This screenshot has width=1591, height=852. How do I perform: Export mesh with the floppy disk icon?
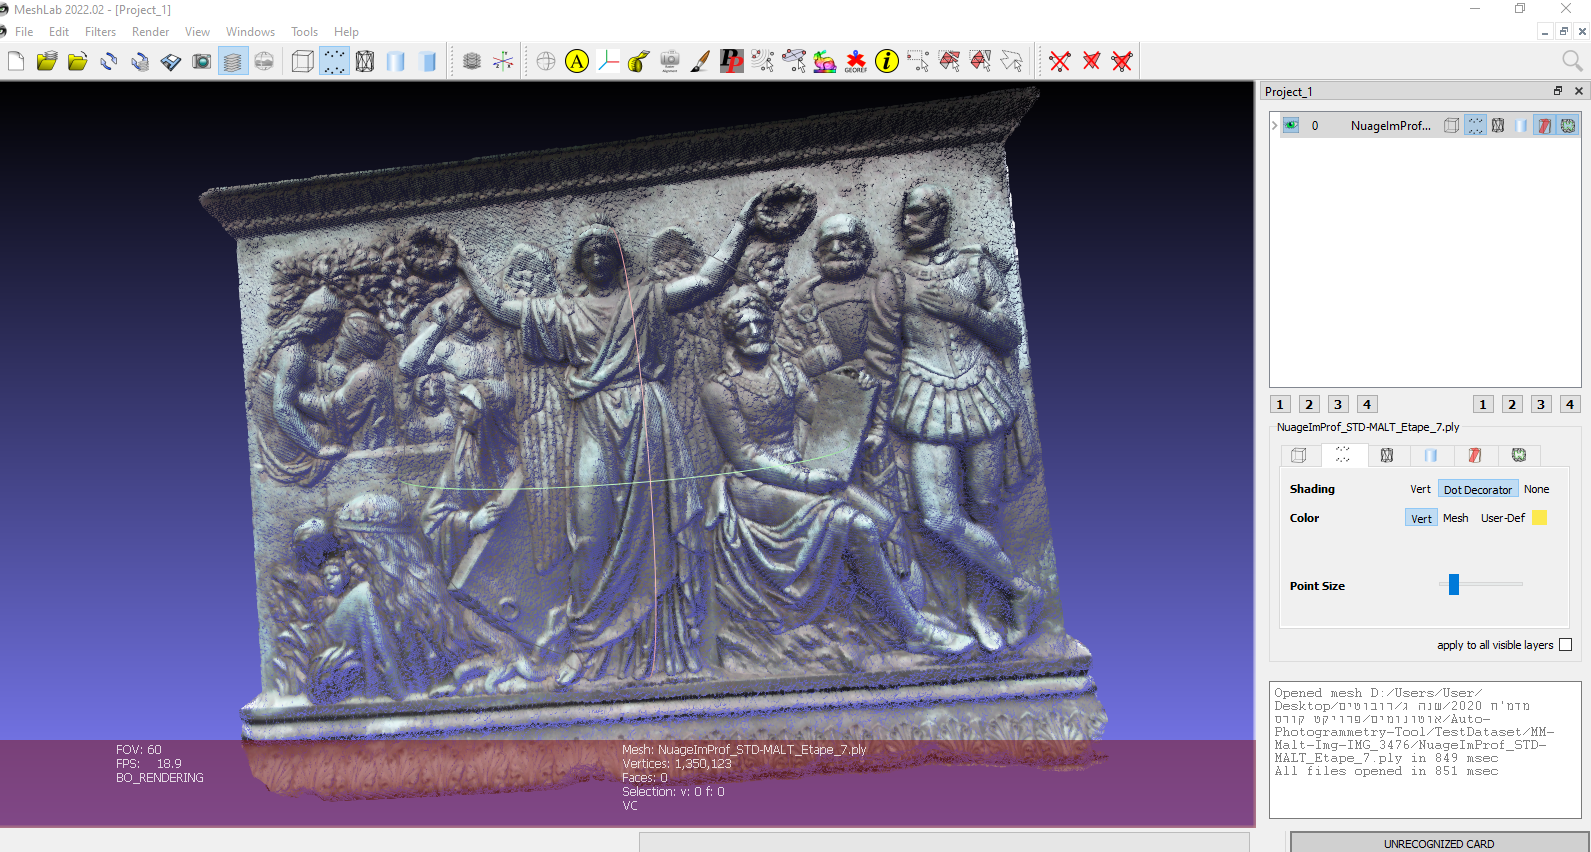click(171, 62)
